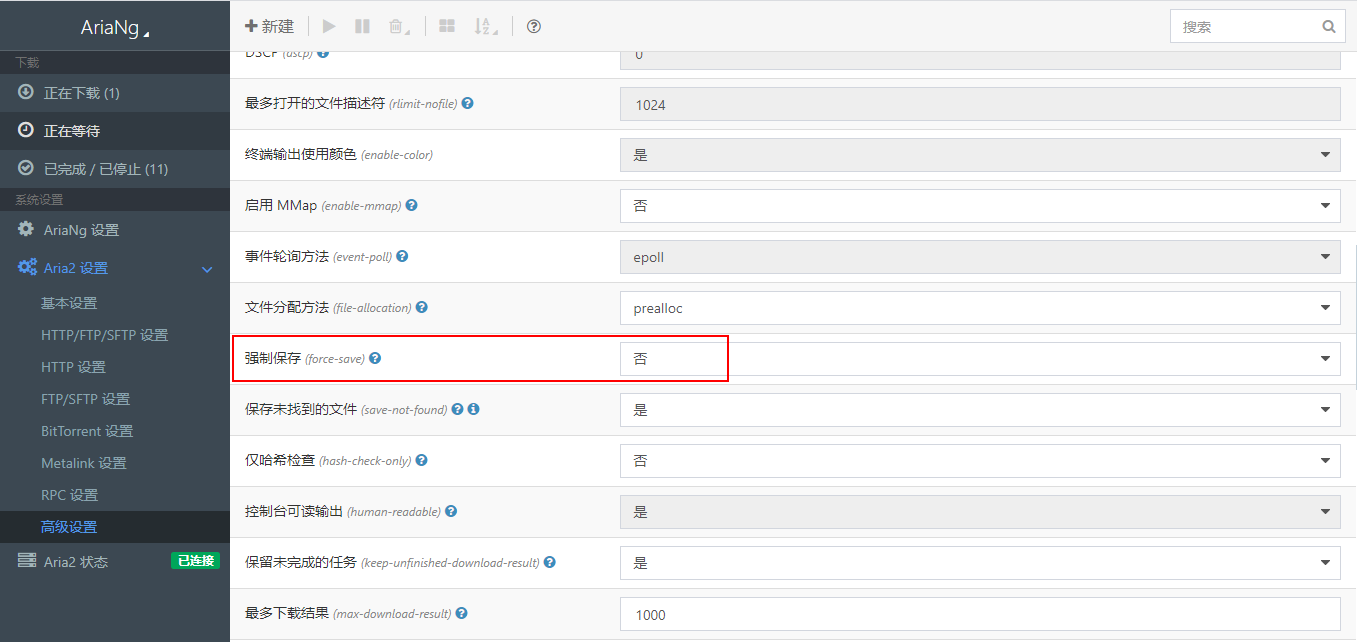
Task: Open RPC 设置 in sidebar
Action: [69, 495]
